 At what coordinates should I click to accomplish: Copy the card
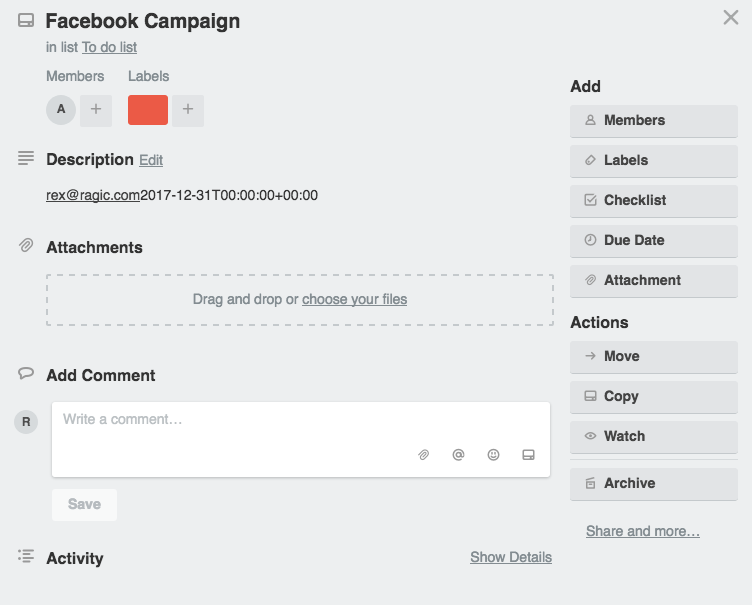point(654,397)
